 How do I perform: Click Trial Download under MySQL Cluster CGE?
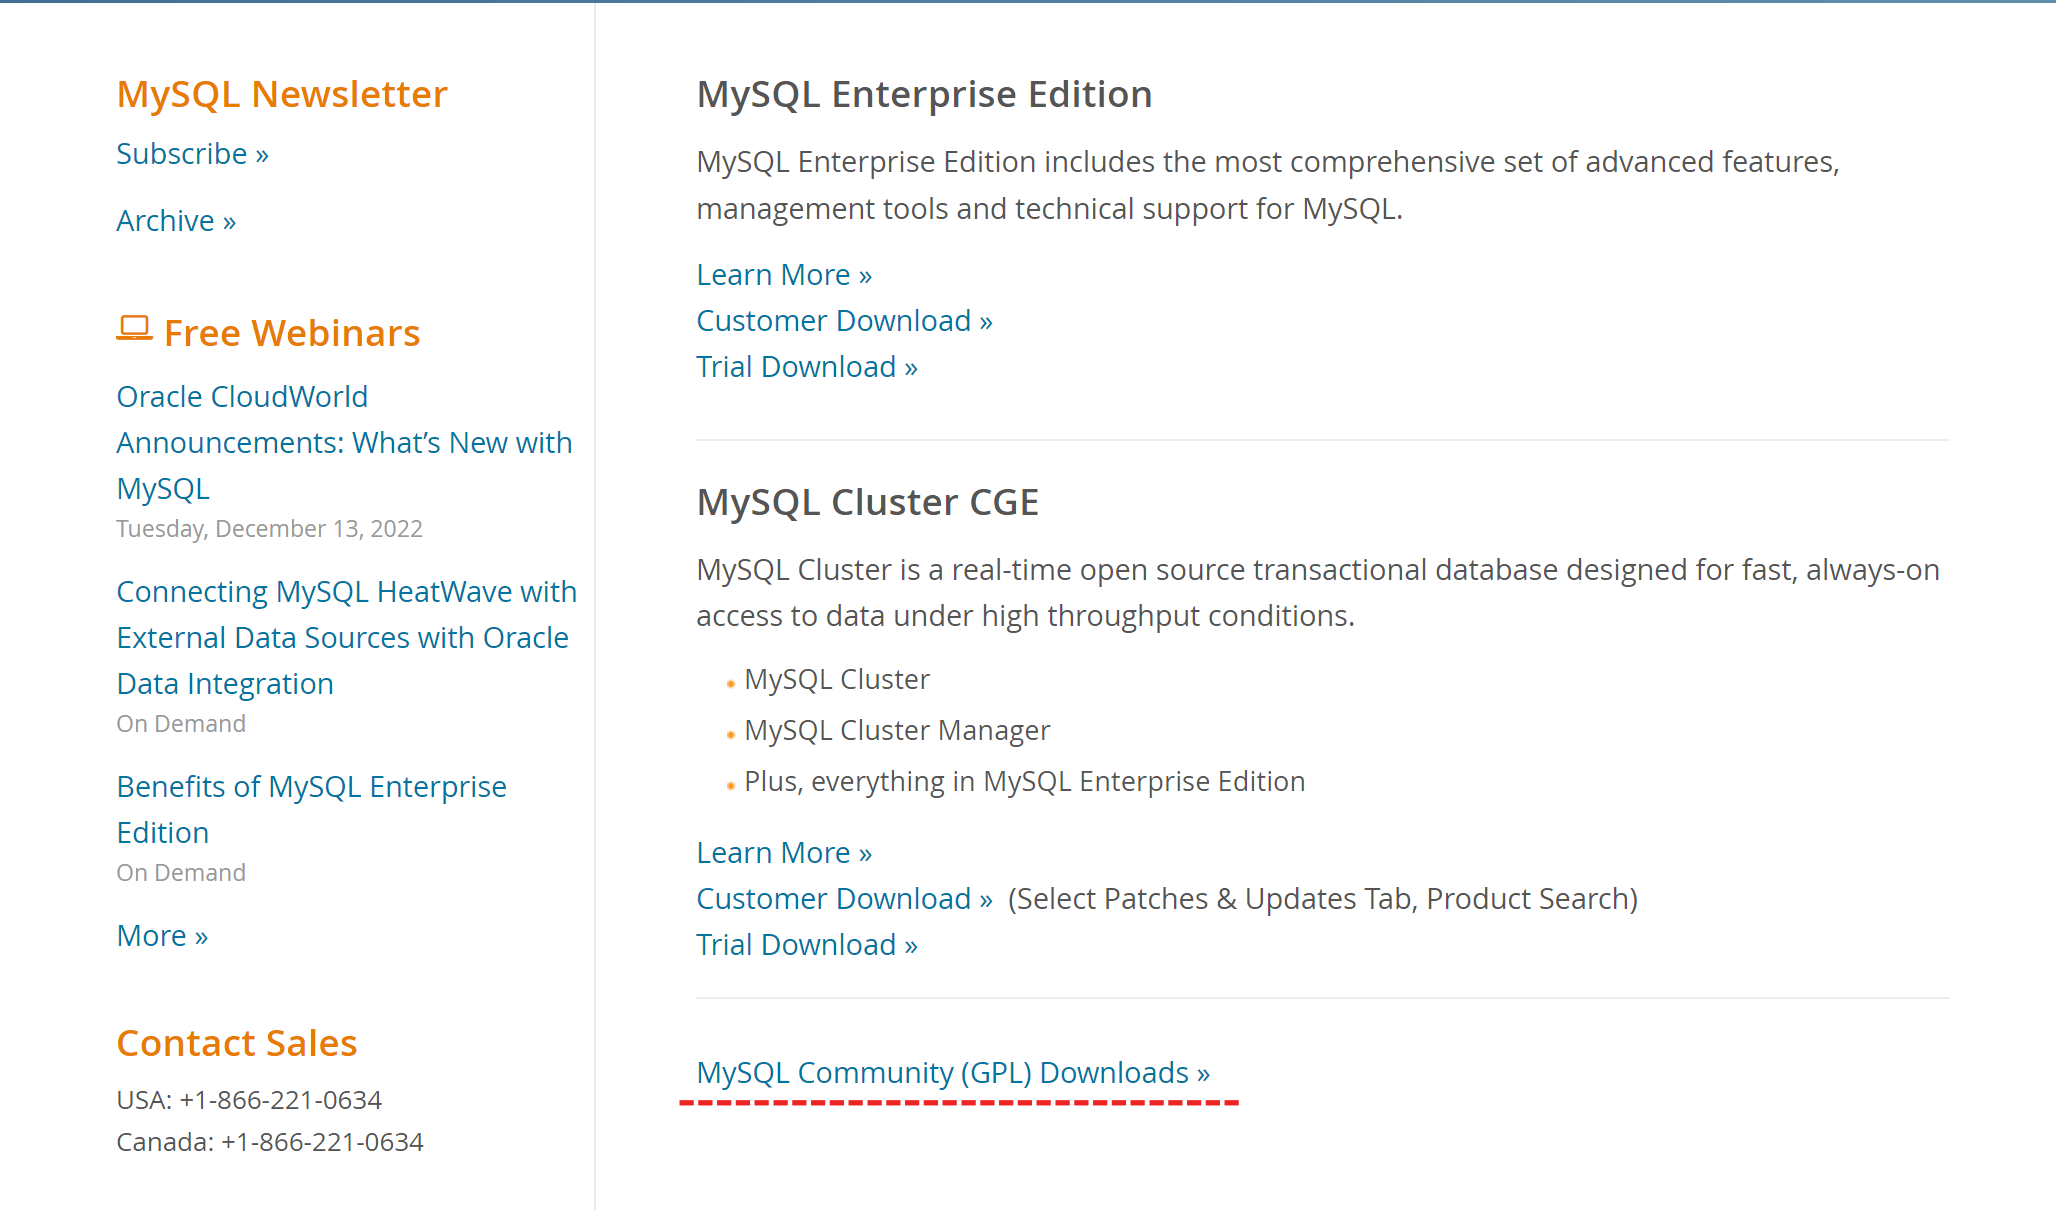click(x=807, y=945)
